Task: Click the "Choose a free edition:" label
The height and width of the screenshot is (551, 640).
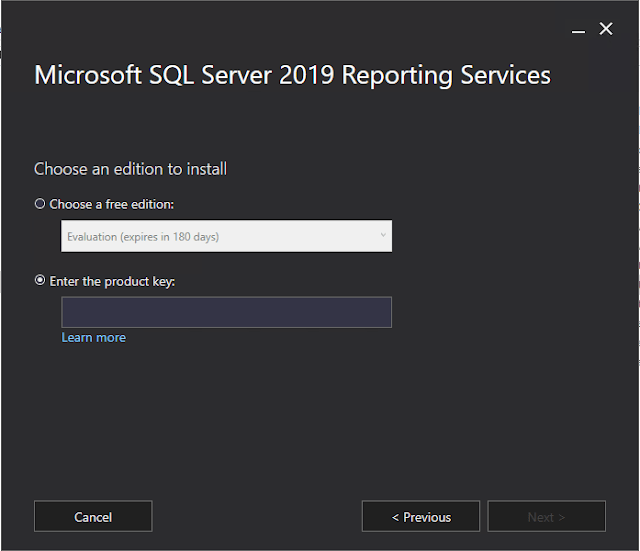Action: point(111,204)
